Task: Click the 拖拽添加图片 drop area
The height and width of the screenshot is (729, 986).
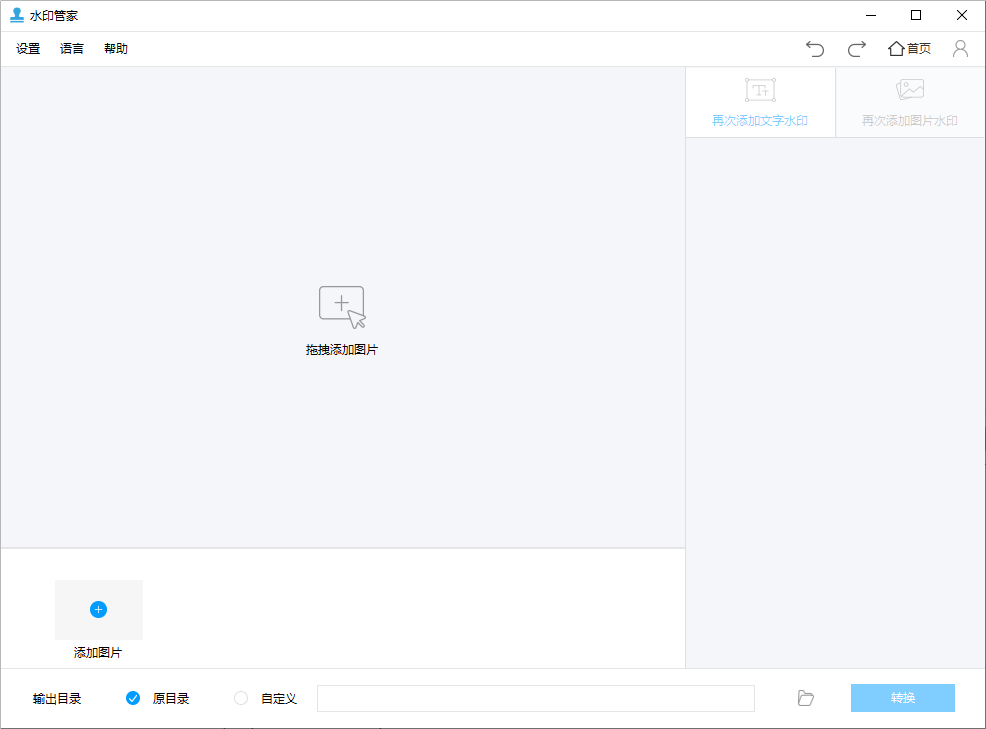Action: click(341, 318)
